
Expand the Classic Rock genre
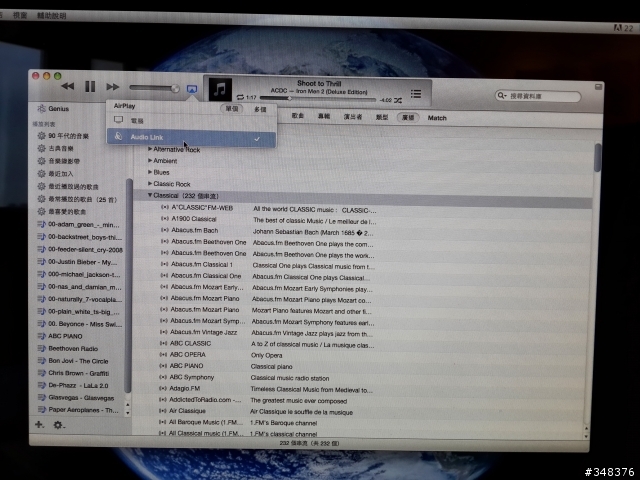(150, 184)
